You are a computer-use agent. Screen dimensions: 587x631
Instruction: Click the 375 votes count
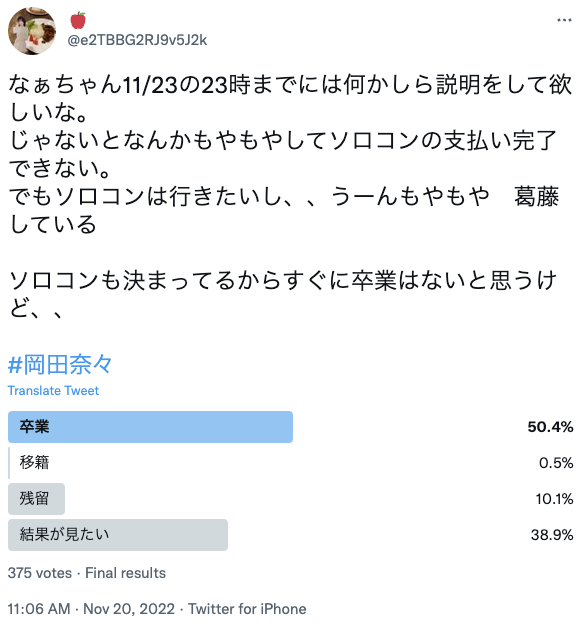click(40, 573)
